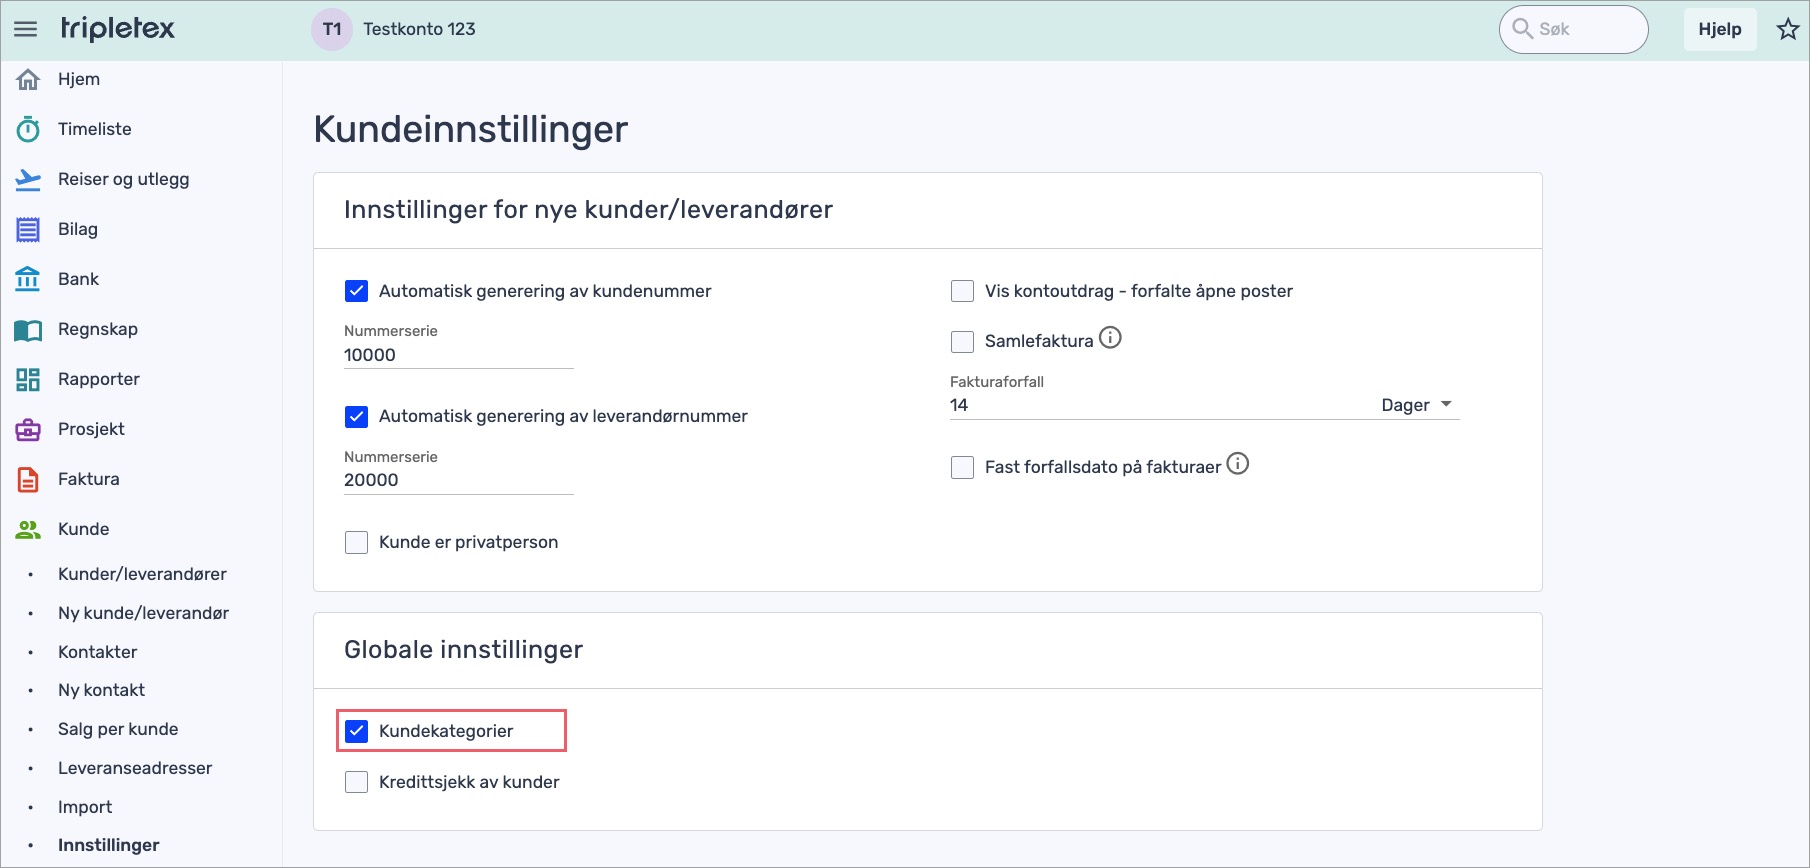The width and height of the screenshot is (1810, 868).
Task: Click the Regnskap book icon
Action: 28,329
